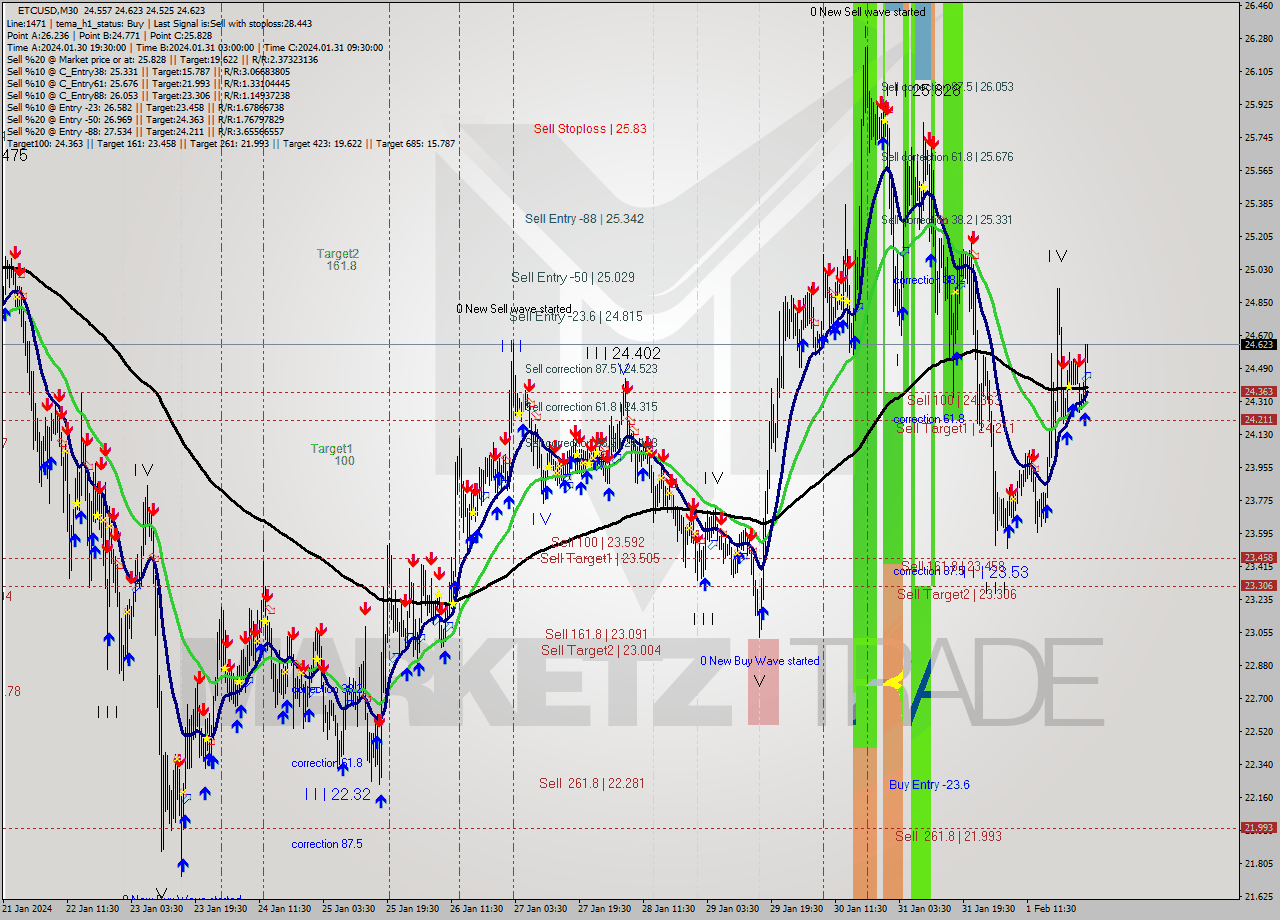The height and width of the screenshot is (920, 1280).
Task: Select the 'Sell 261.8 | 21.993' label
Action: (948, 836)
